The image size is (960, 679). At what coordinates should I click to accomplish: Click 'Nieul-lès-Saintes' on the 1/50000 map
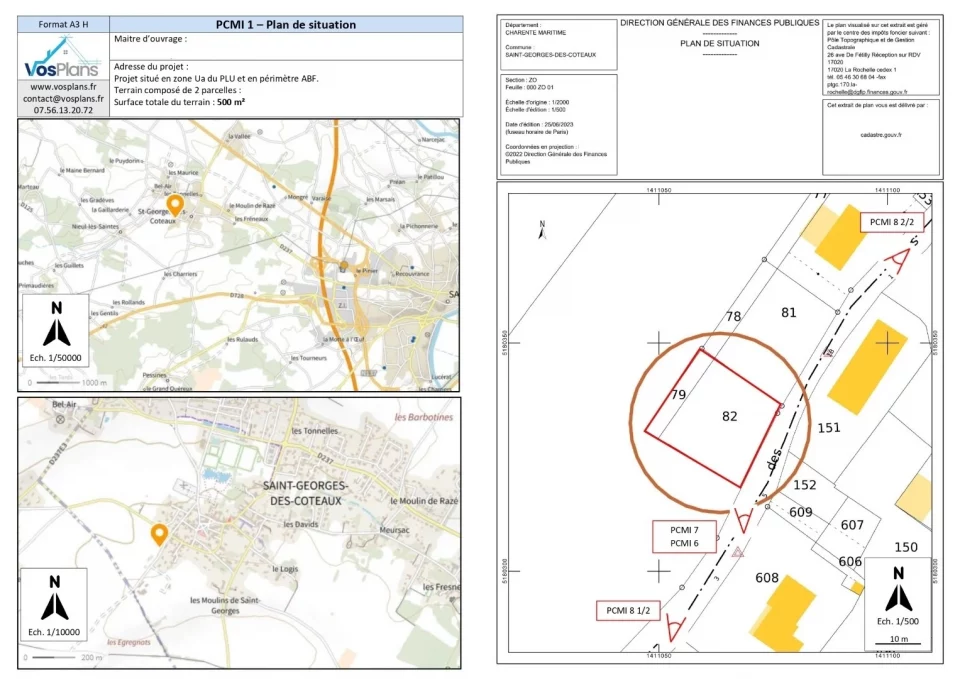point(95,227)
